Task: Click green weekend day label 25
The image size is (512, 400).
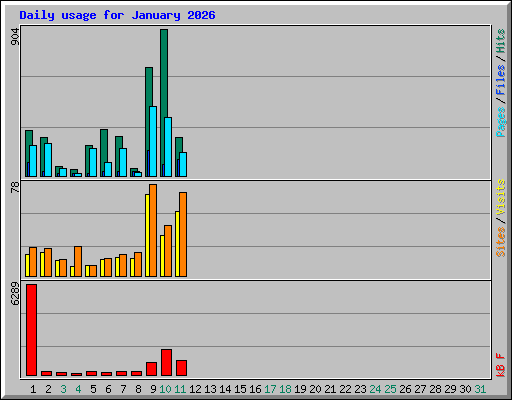Action: click(390, 389)
